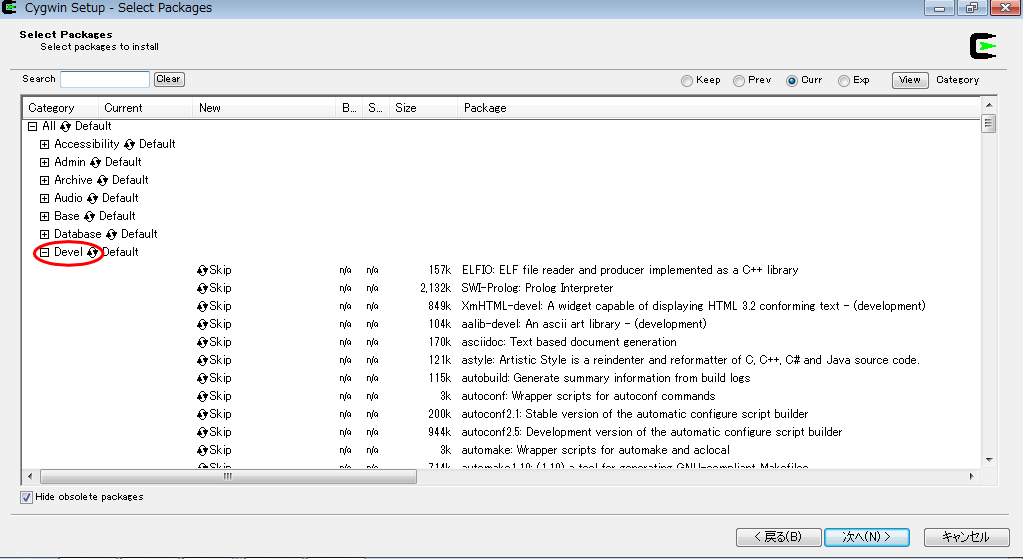Click the Category column header

(x=61, y=108)
